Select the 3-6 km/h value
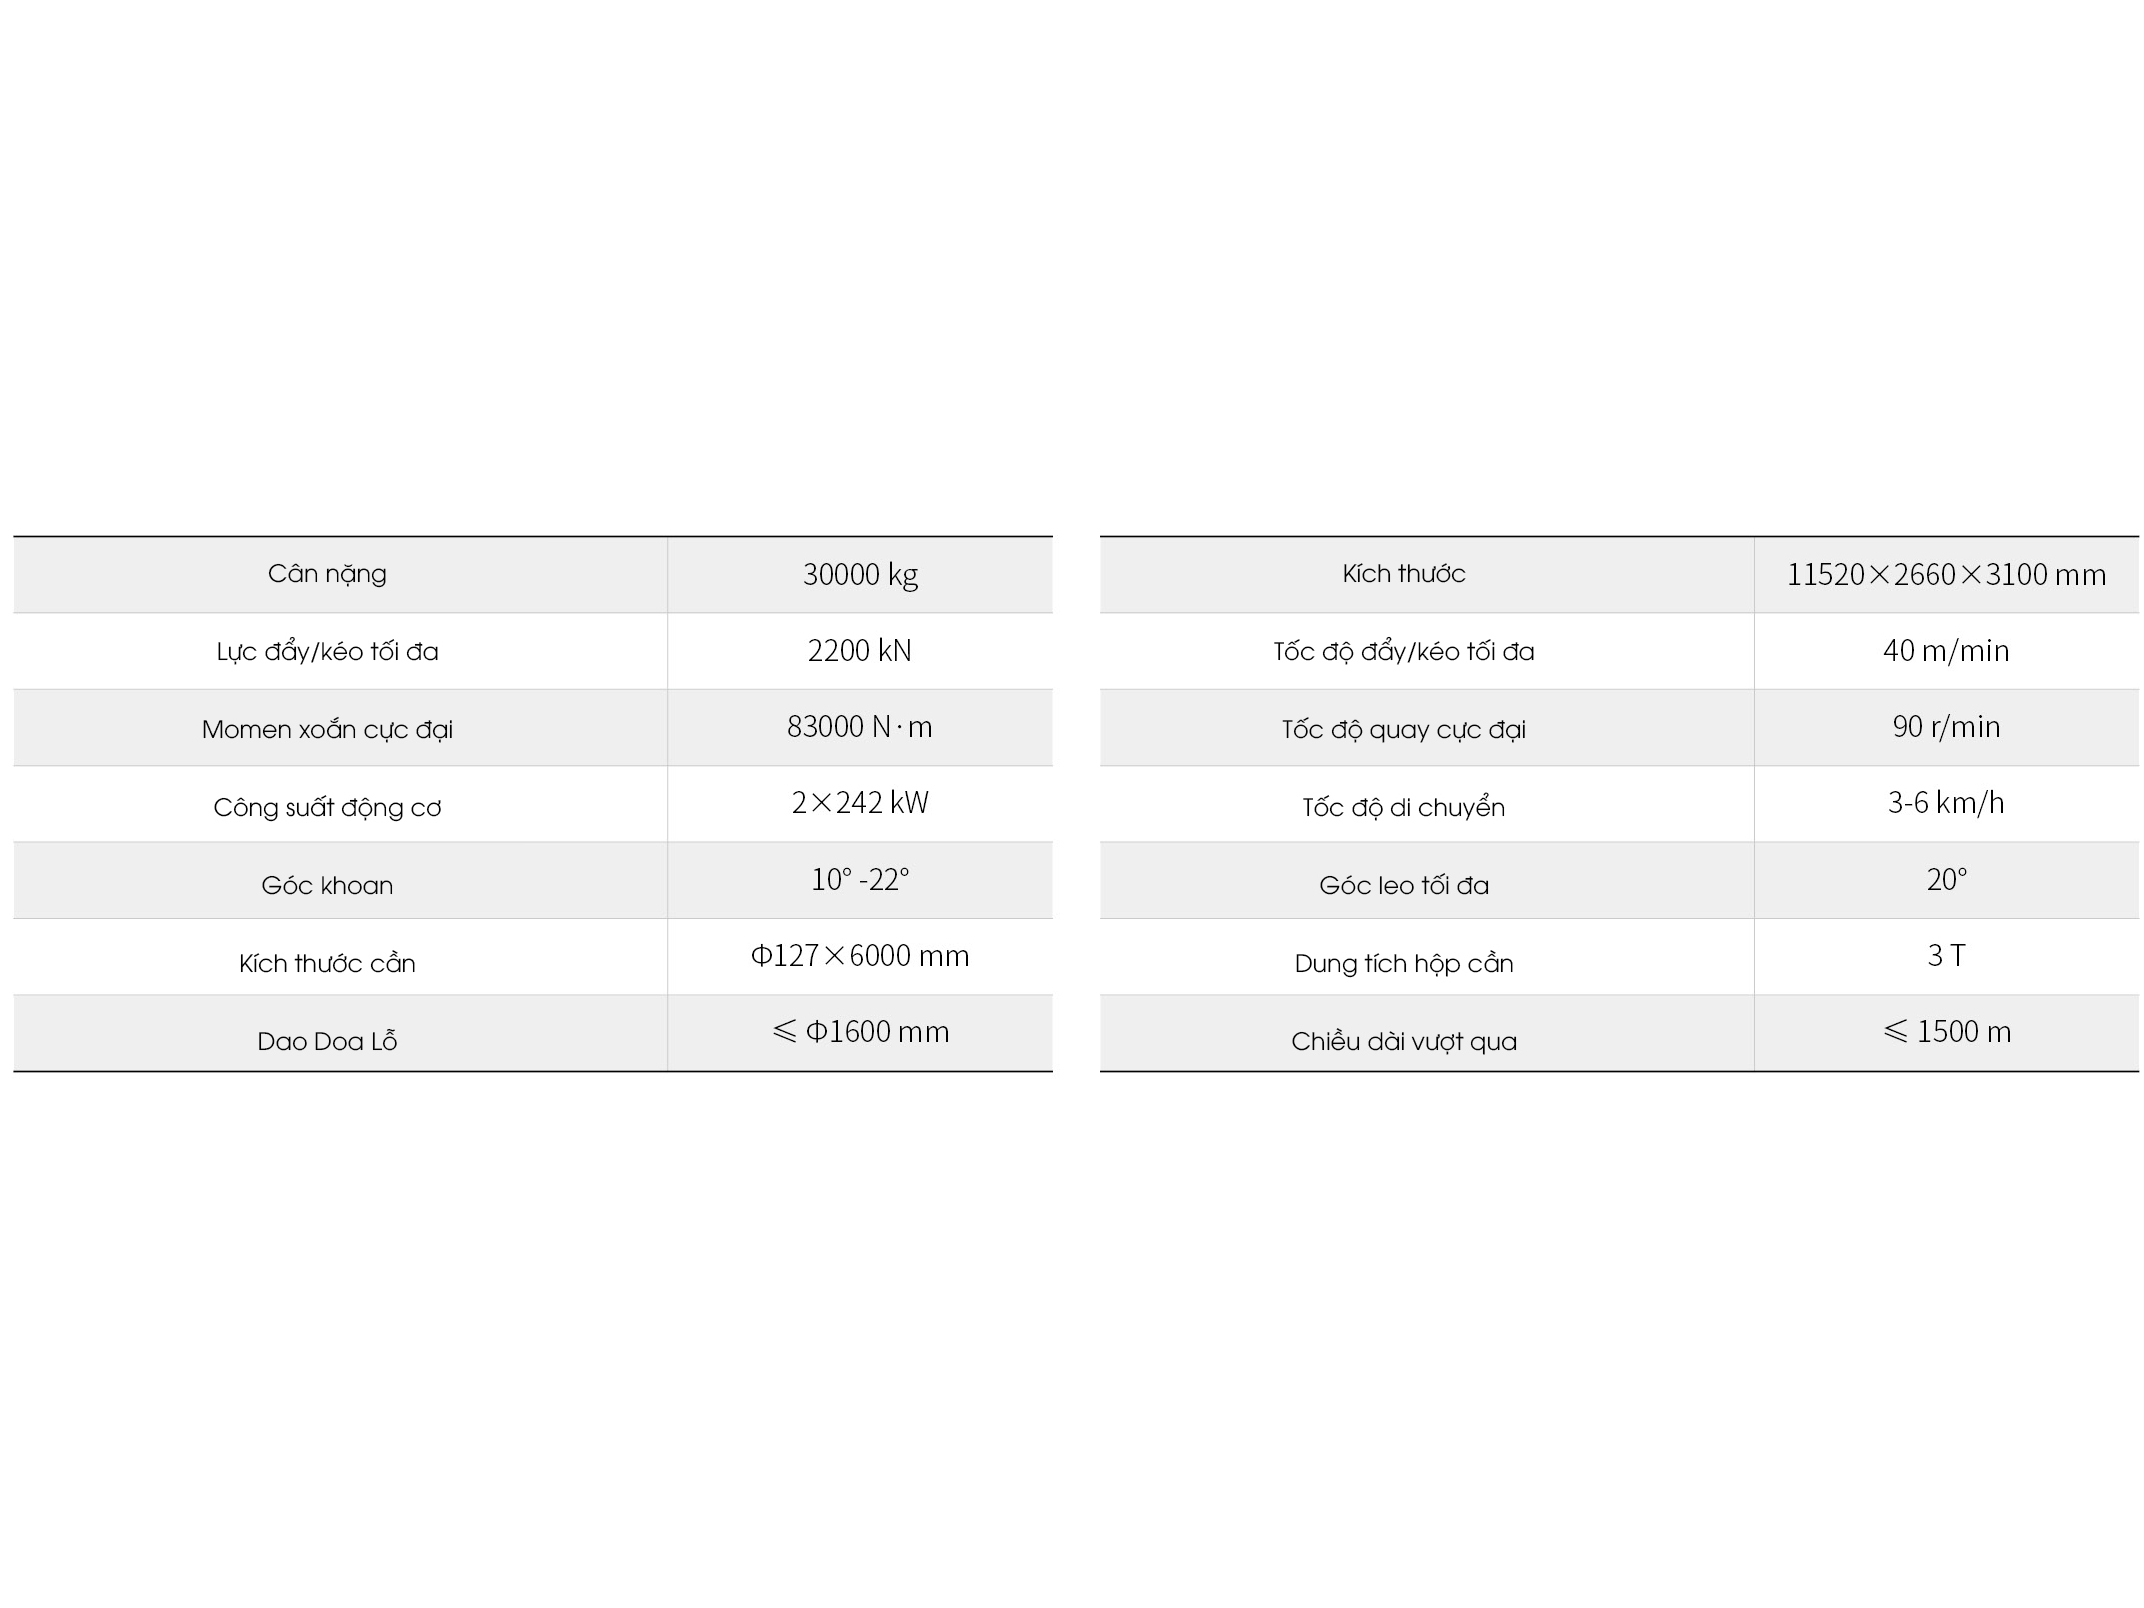This screenshot has height=1608, width=2144. click(x=1946, y=803)
